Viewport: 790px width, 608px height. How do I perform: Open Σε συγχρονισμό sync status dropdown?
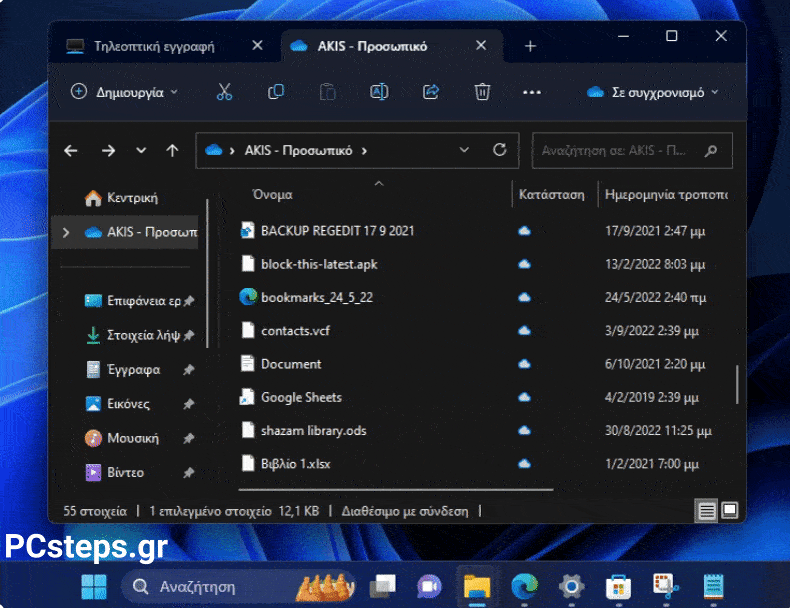coord(652,92)
